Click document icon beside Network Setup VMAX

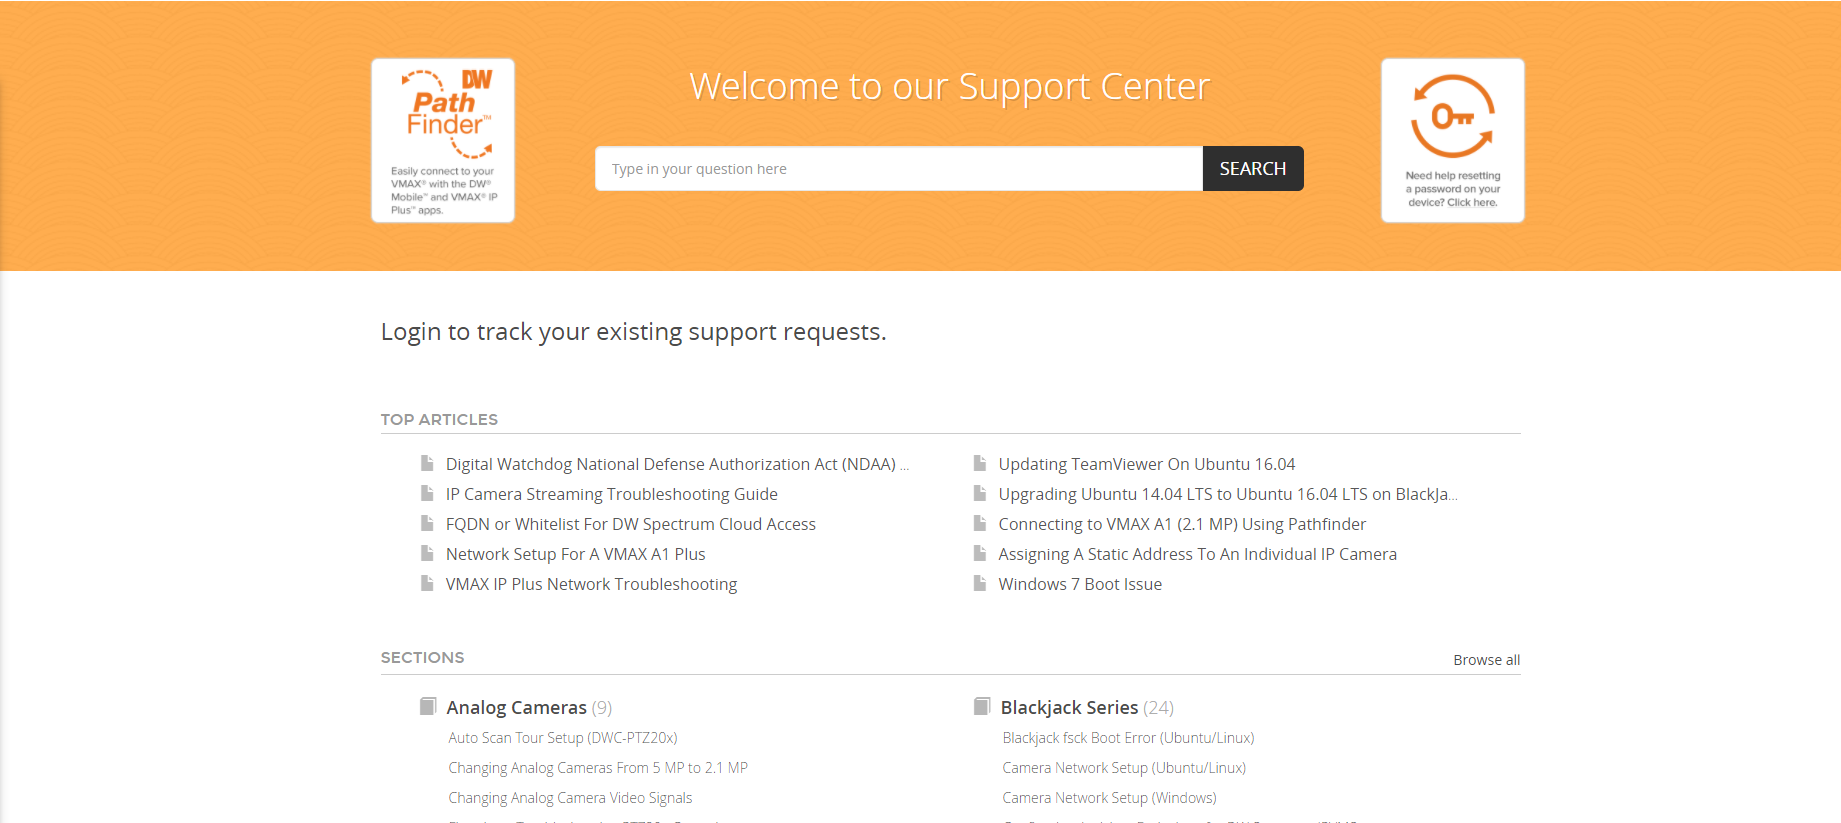coord(427,553)
